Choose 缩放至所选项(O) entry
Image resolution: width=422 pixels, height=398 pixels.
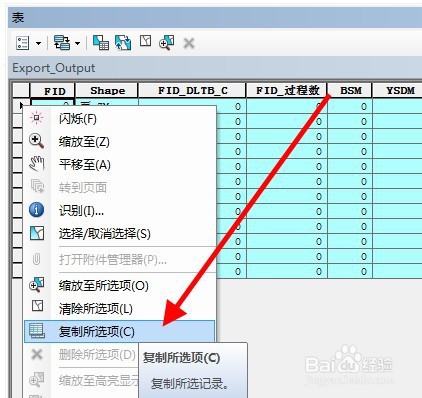pos(120,286)
